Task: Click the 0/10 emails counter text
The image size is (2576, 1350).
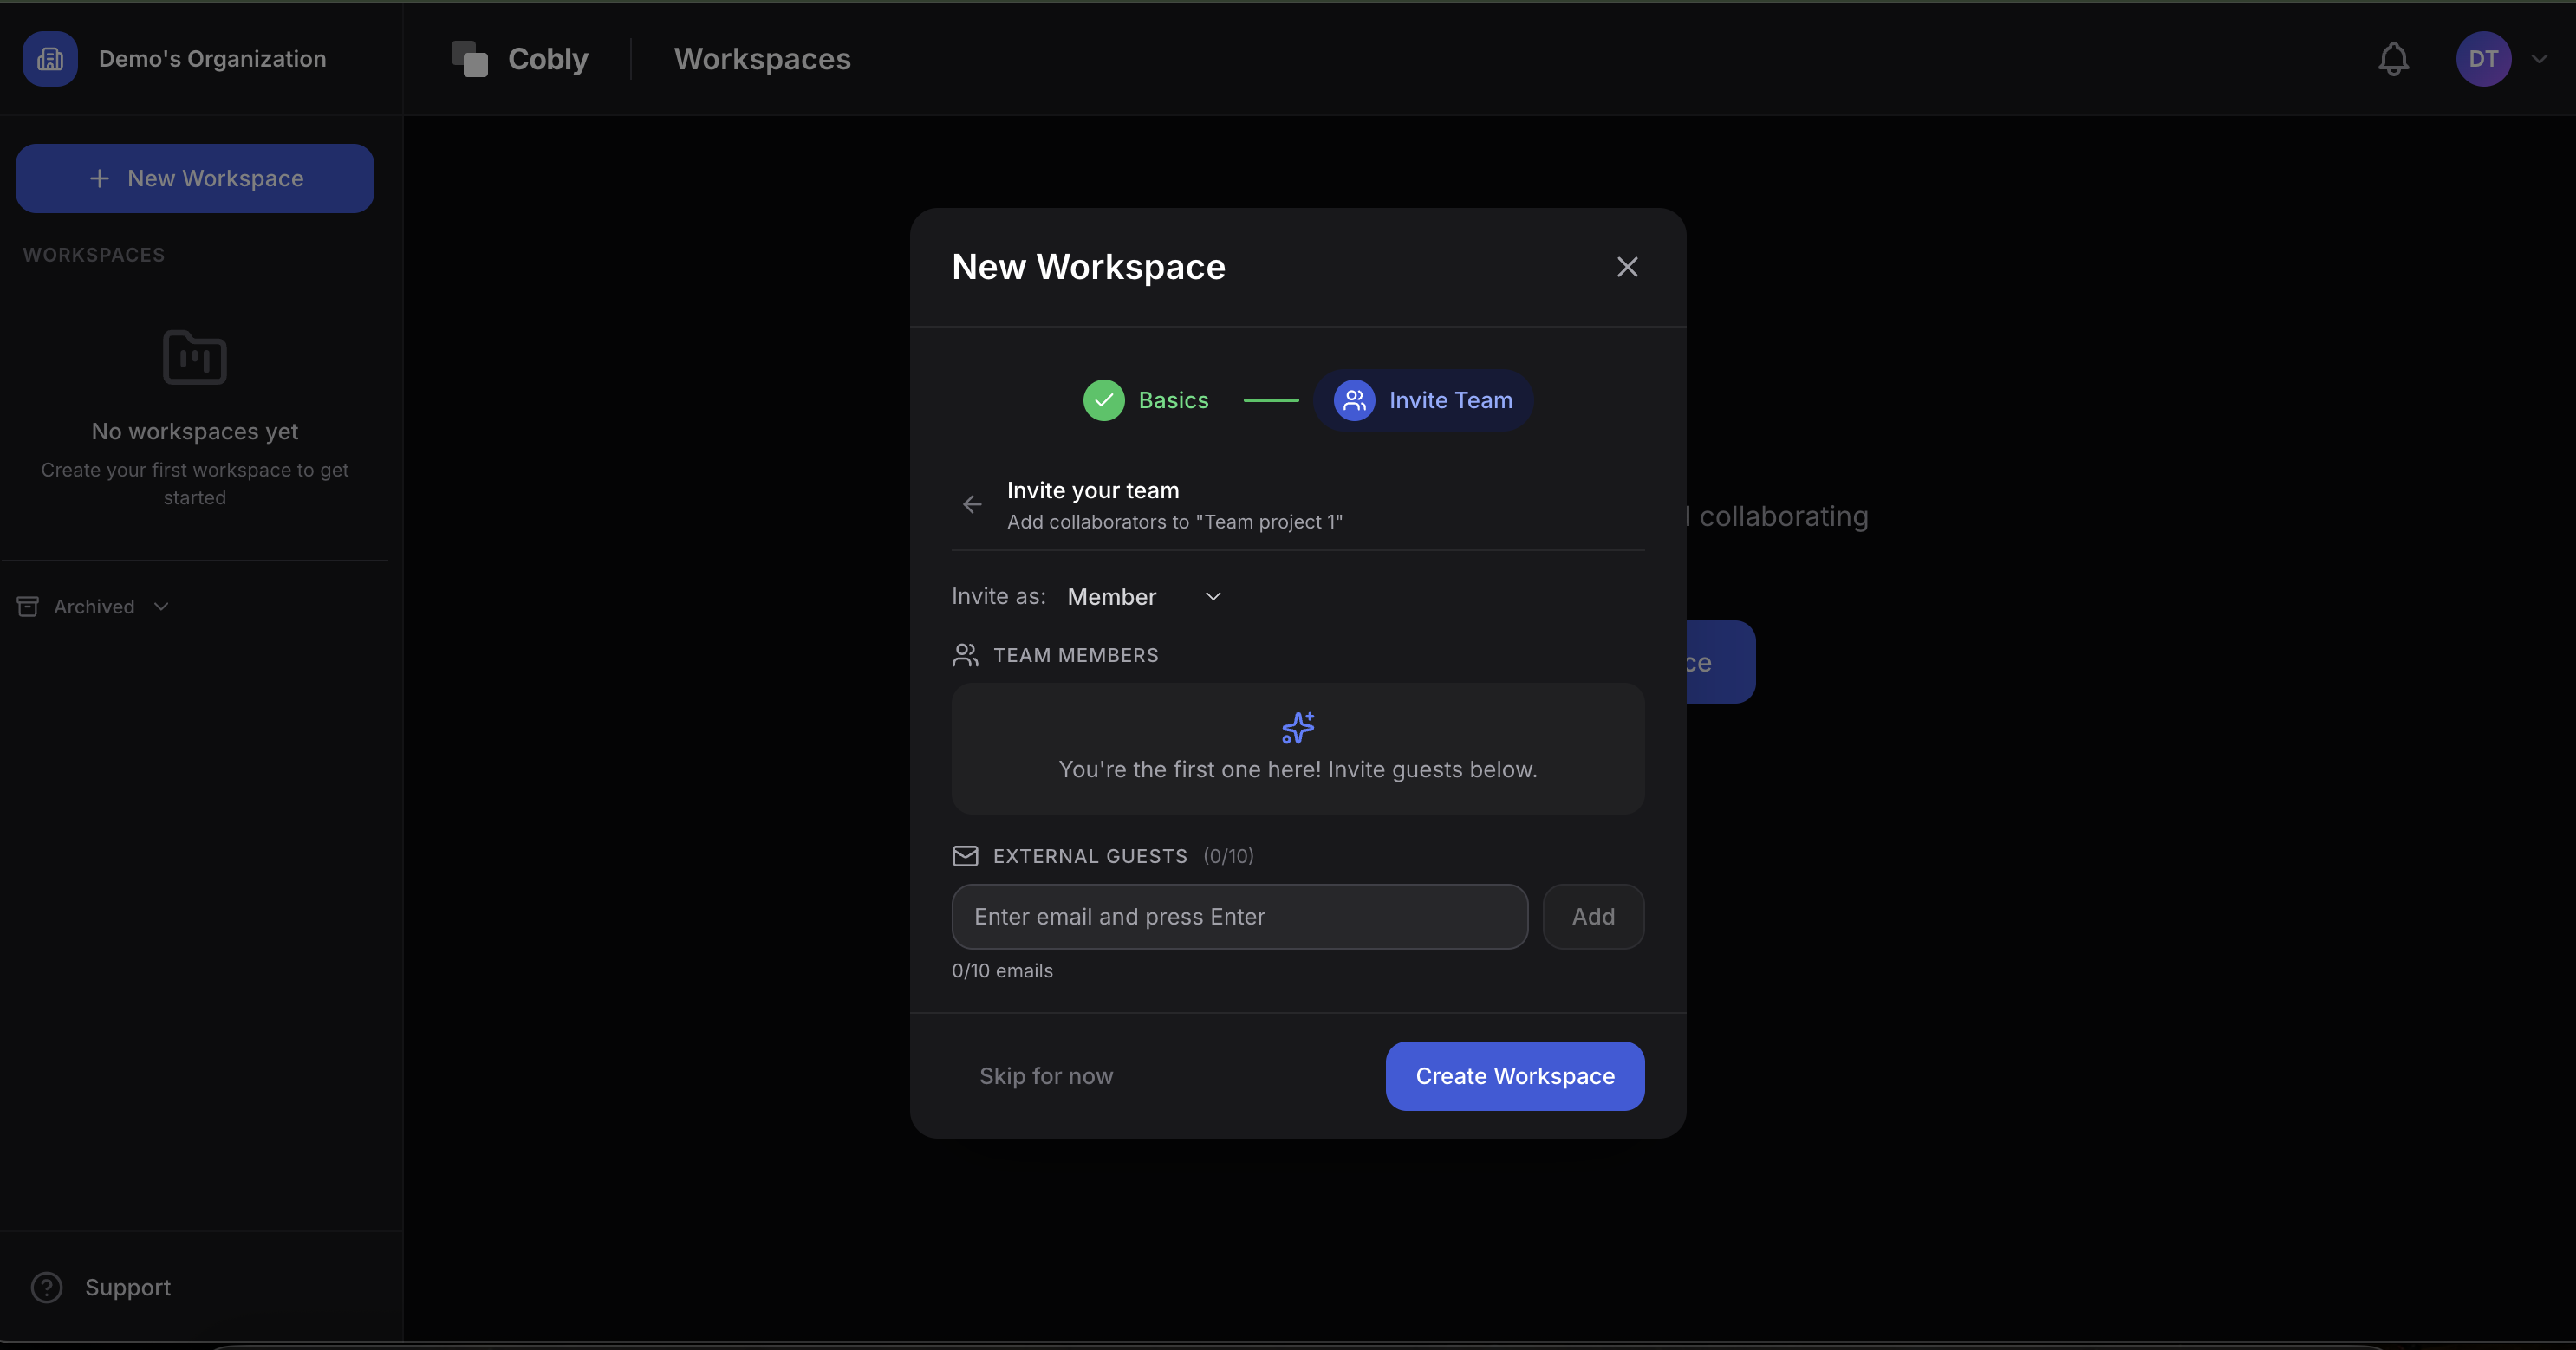Action: pyautogui.click(x=1002, y=971)
